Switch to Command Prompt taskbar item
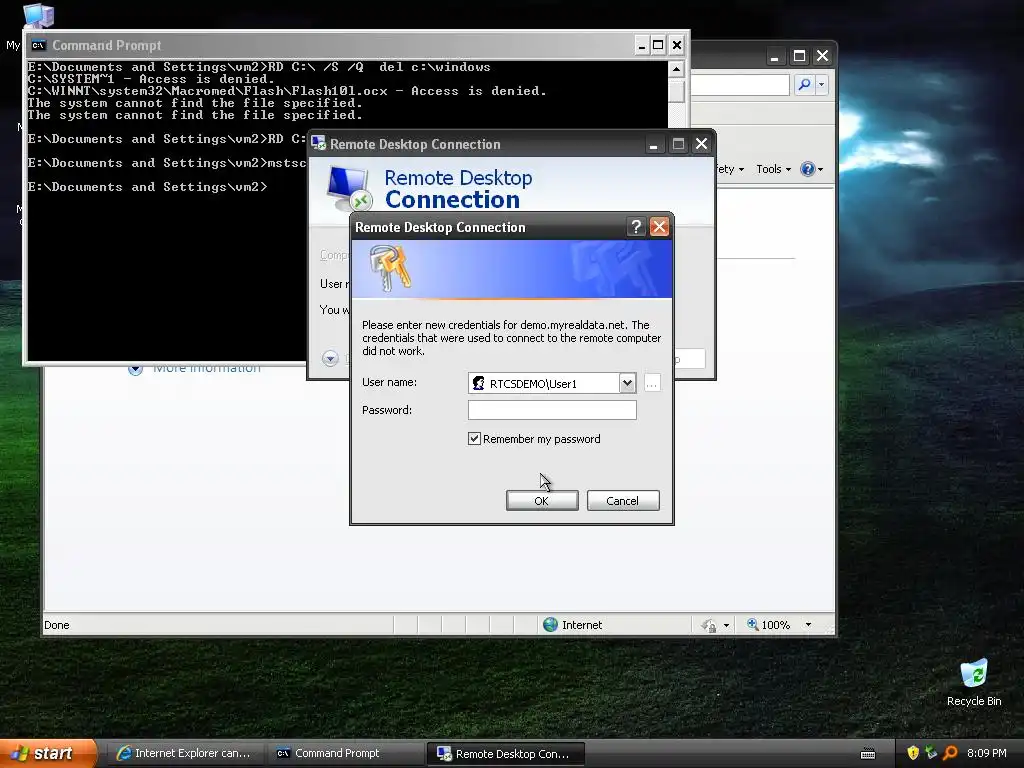Screen dimensions: 1024x768 344,753
